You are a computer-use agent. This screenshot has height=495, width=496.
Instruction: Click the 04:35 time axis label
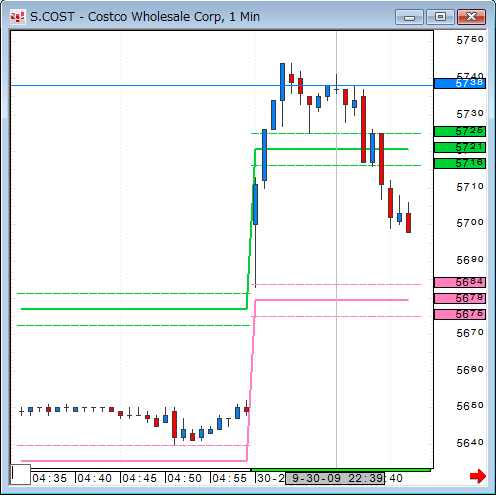click(x=50, y=478)
